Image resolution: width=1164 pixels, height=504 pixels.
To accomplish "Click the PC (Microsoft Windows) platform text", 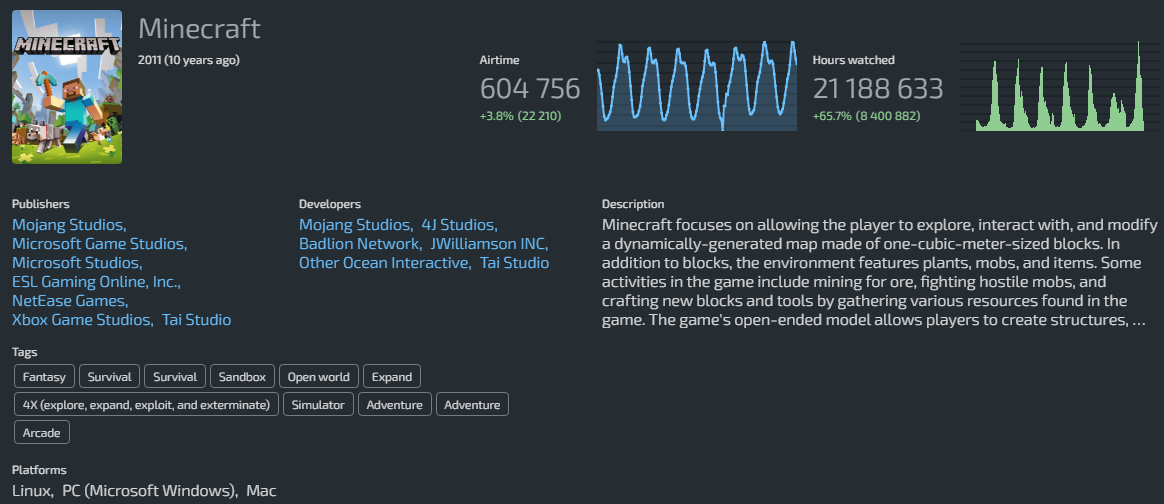I will click(x=150, y=491).
